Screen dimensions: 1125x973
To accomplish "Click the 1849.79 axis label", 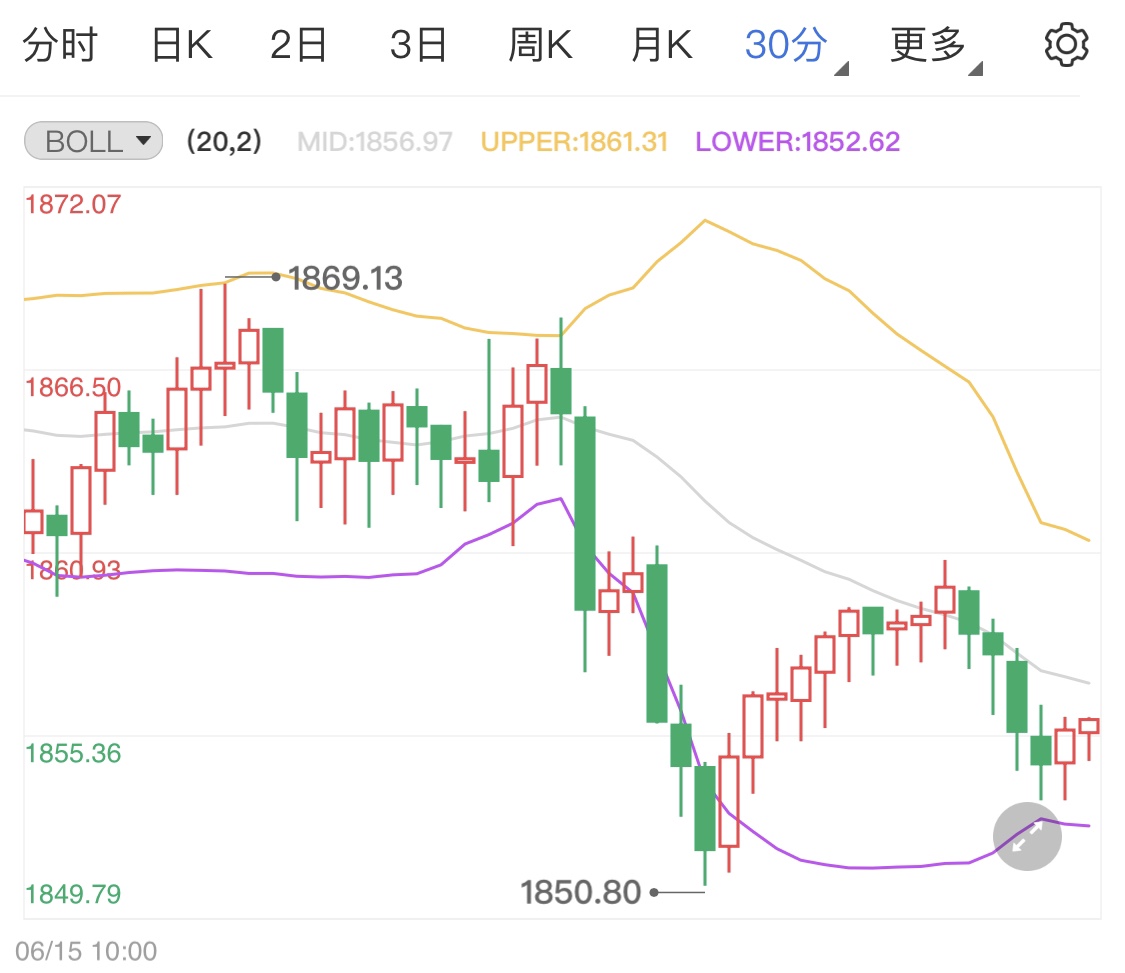I will coord(73,894).
